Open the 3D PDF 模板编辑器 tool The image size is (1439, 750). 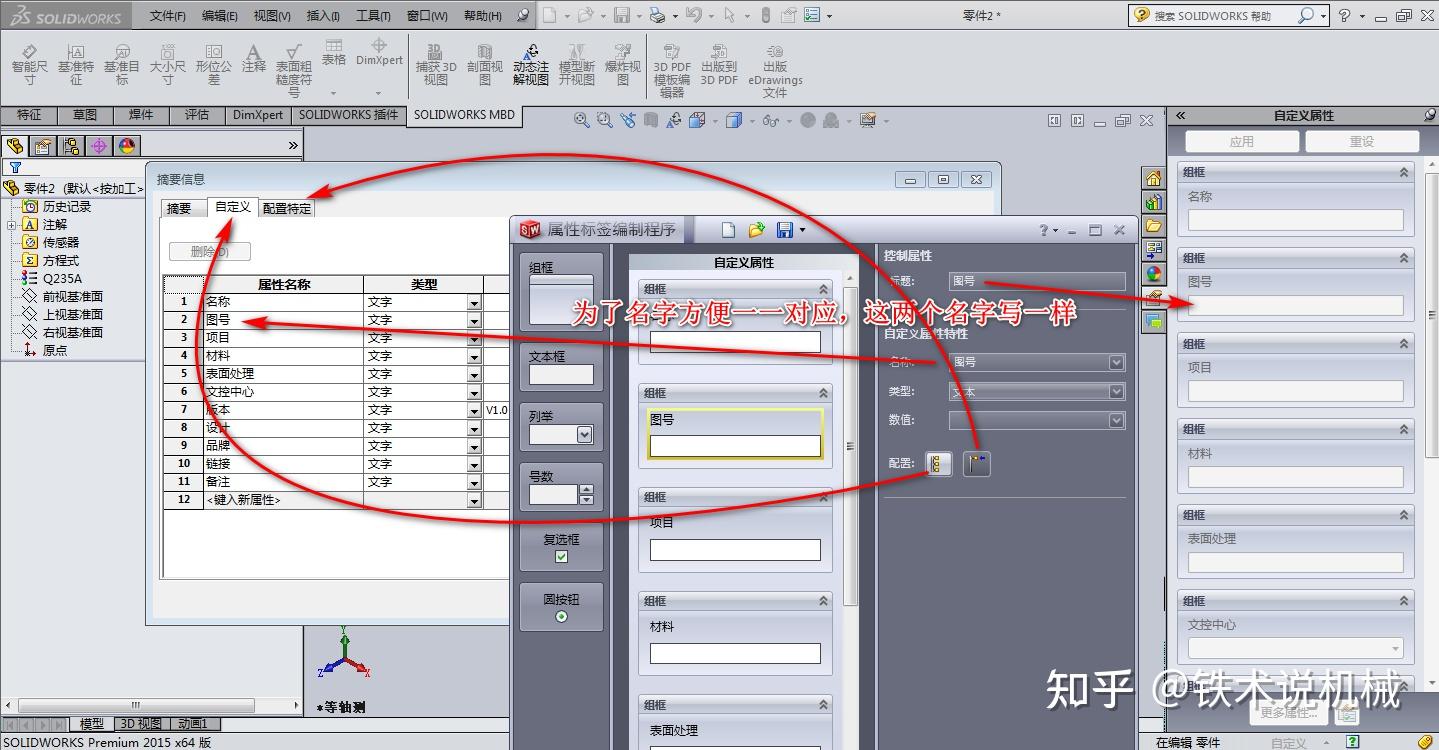672,70
